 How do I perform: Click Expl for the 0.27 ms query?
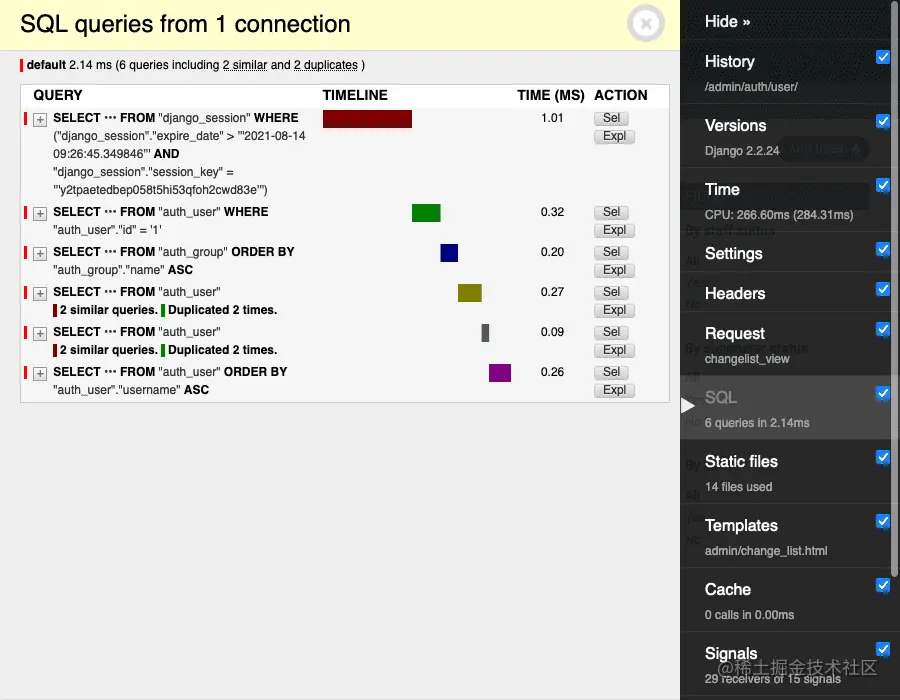coord(614,310)
